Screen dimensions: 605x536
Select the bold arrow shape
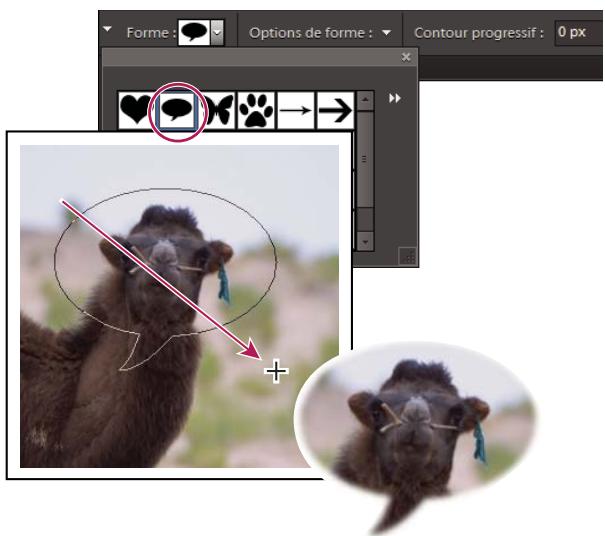pos(335,110)
